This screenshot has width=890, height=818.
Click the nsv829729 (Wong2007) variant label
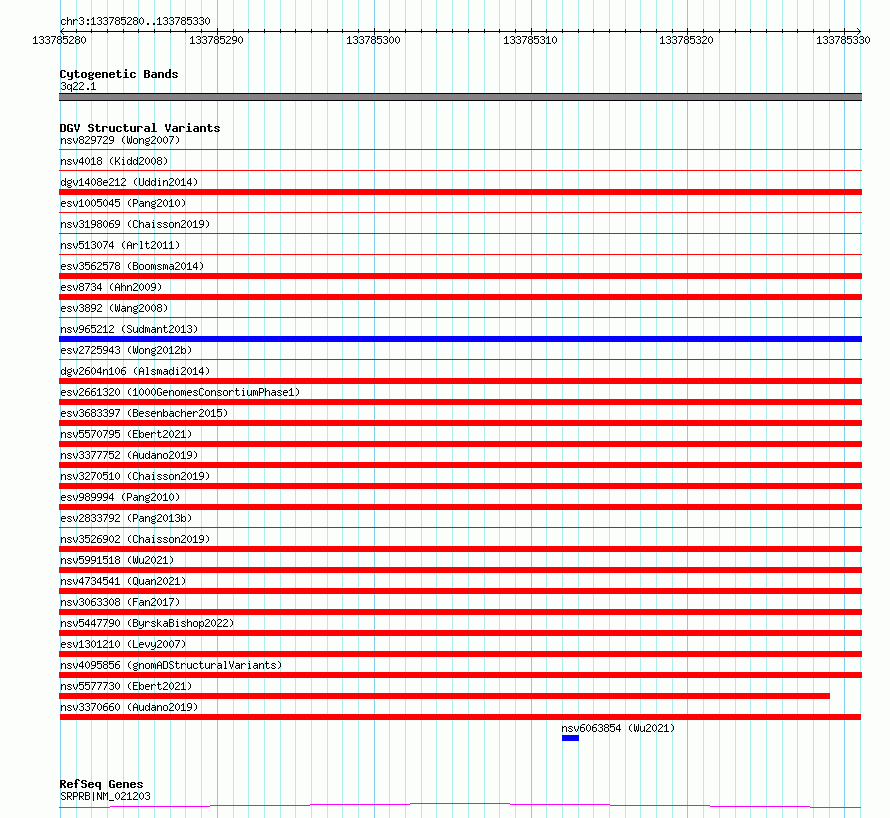pyautogui.click(x=120, y=140)
